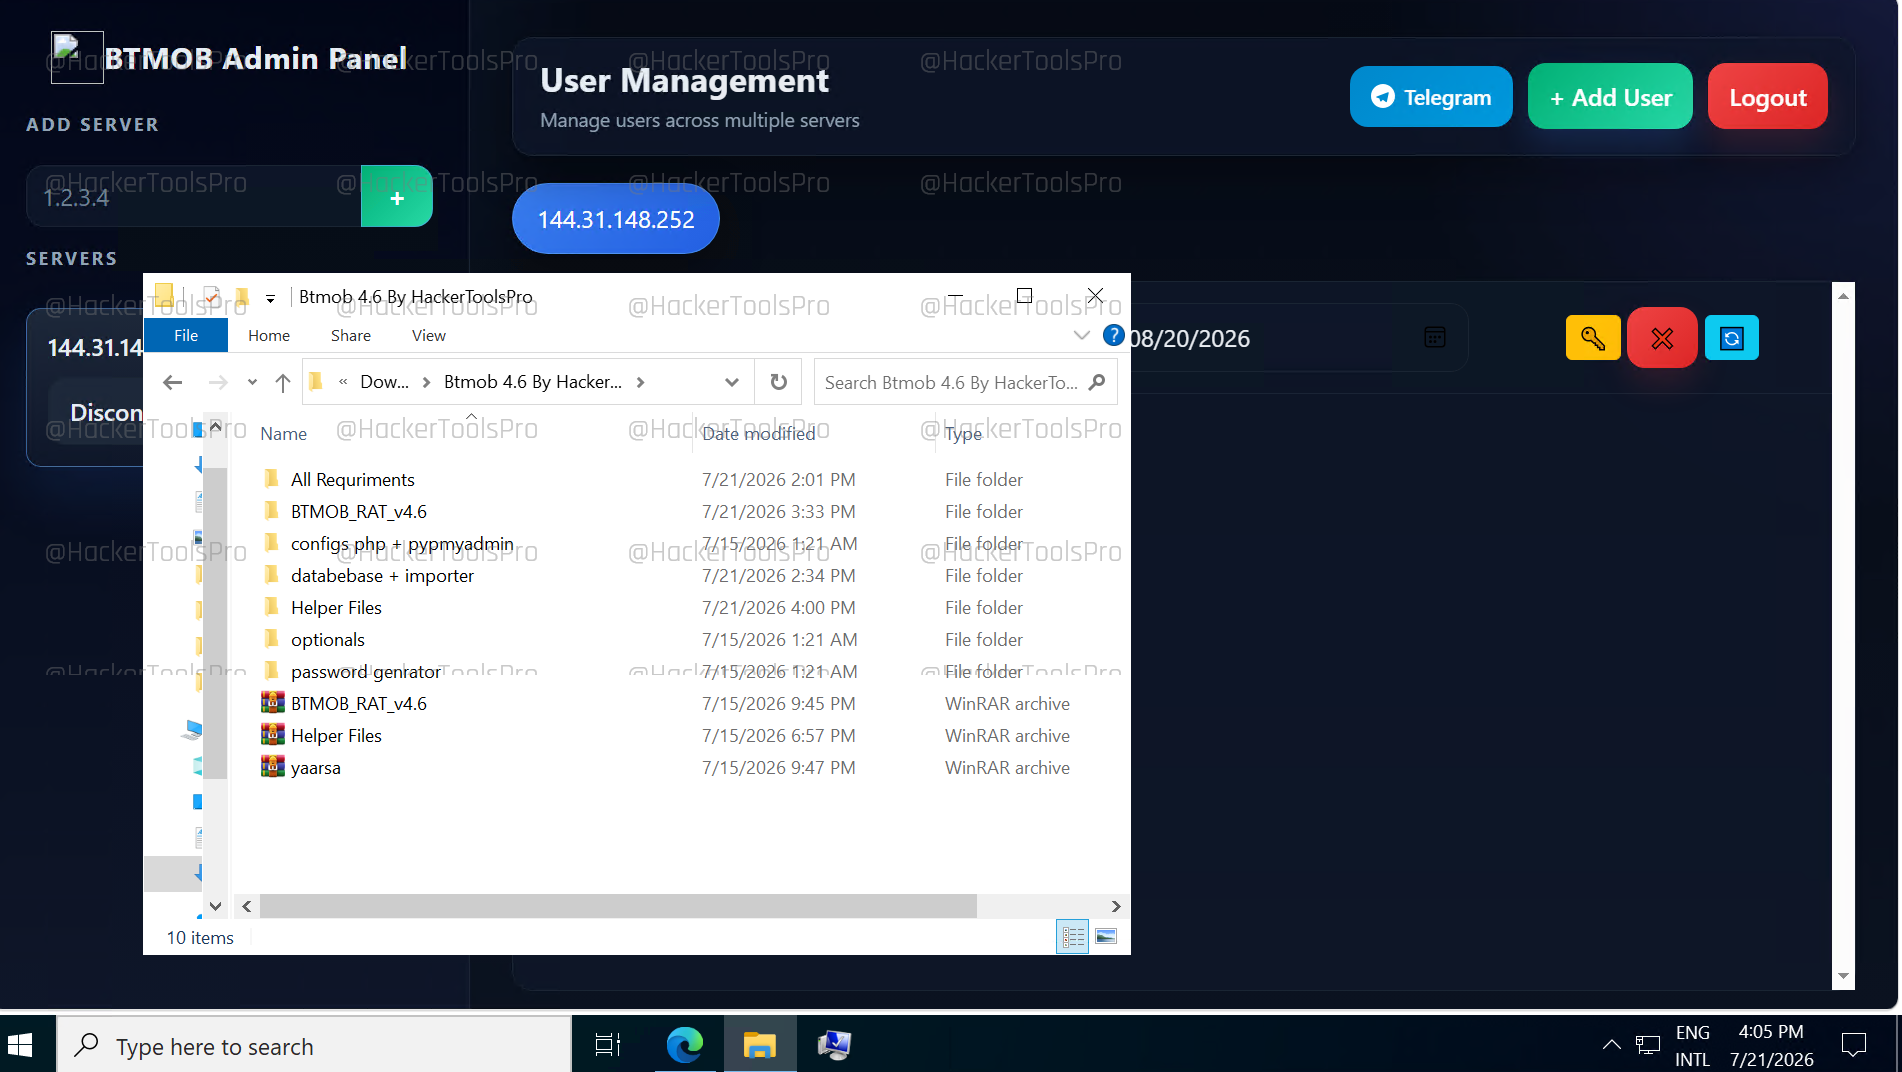Expand the Explorer ribbon chevron
Image resolution: width=1902 pixels, height=1072 pixels.
click(1081, 335)
